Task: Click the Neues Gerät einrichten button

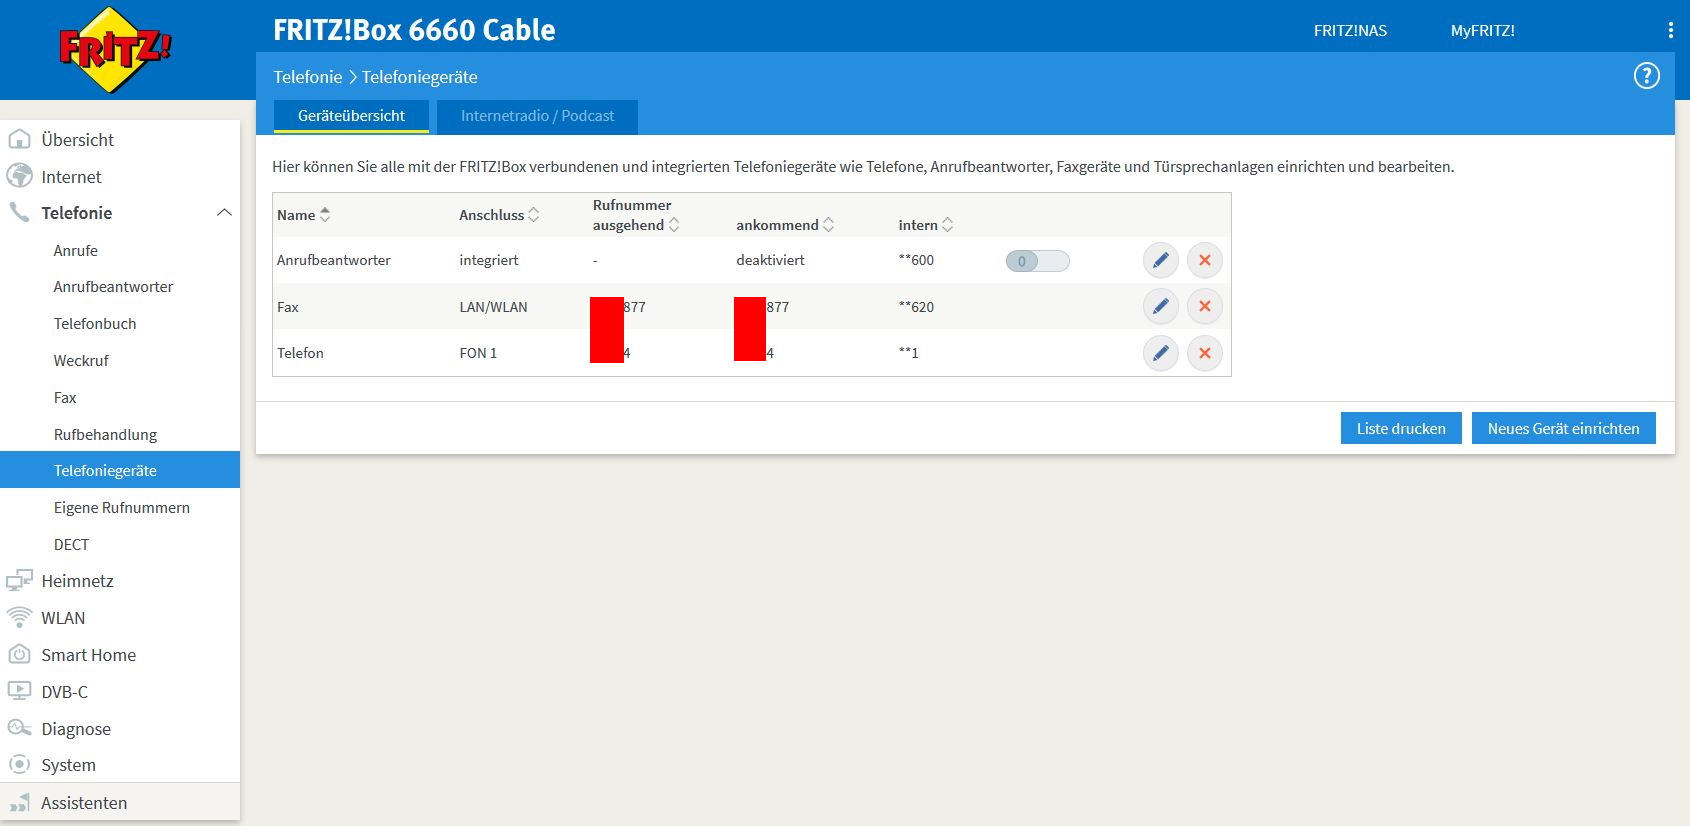Action: (1563, 428)
